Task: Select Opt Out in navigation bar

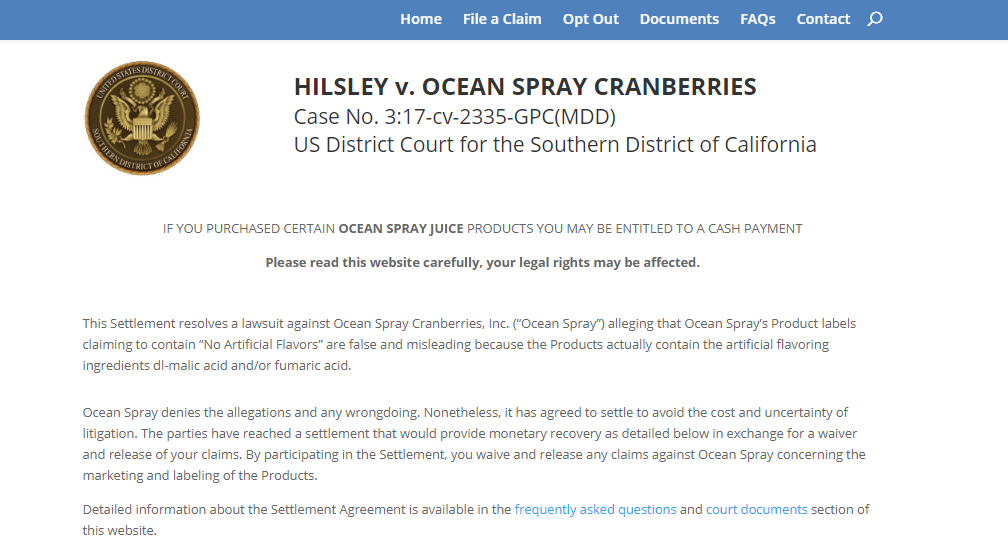Action: click(x=590, y=19)
